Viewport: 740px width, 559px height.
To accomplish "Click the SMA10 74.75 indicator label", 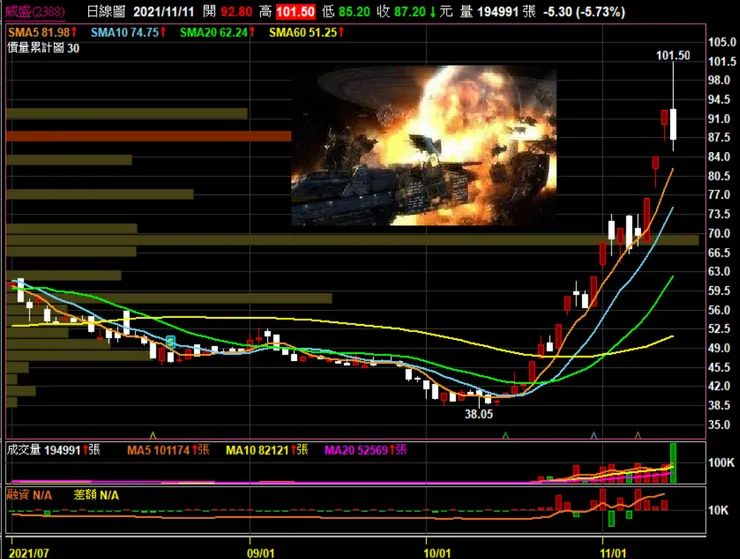I will [128, 33].
